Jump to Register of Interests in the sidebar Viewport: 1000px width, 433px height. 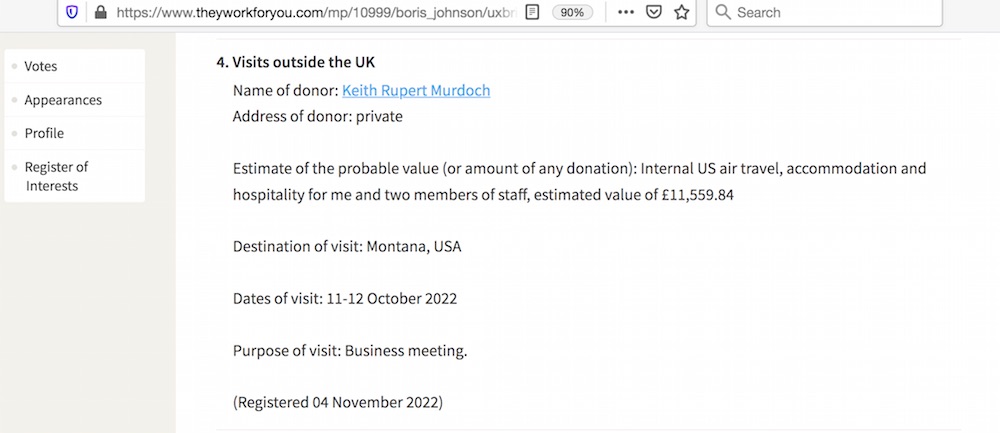click(x=56, y=176)
